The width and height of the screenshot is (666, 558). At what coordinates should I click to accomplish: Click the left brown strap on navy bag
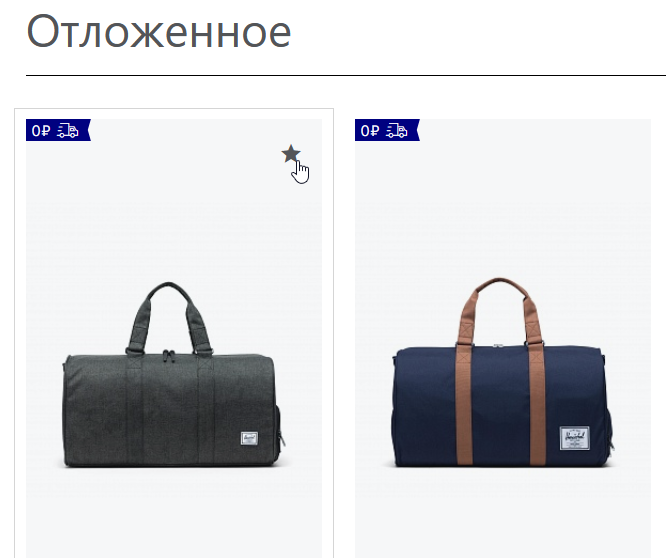tap(464, 403)
